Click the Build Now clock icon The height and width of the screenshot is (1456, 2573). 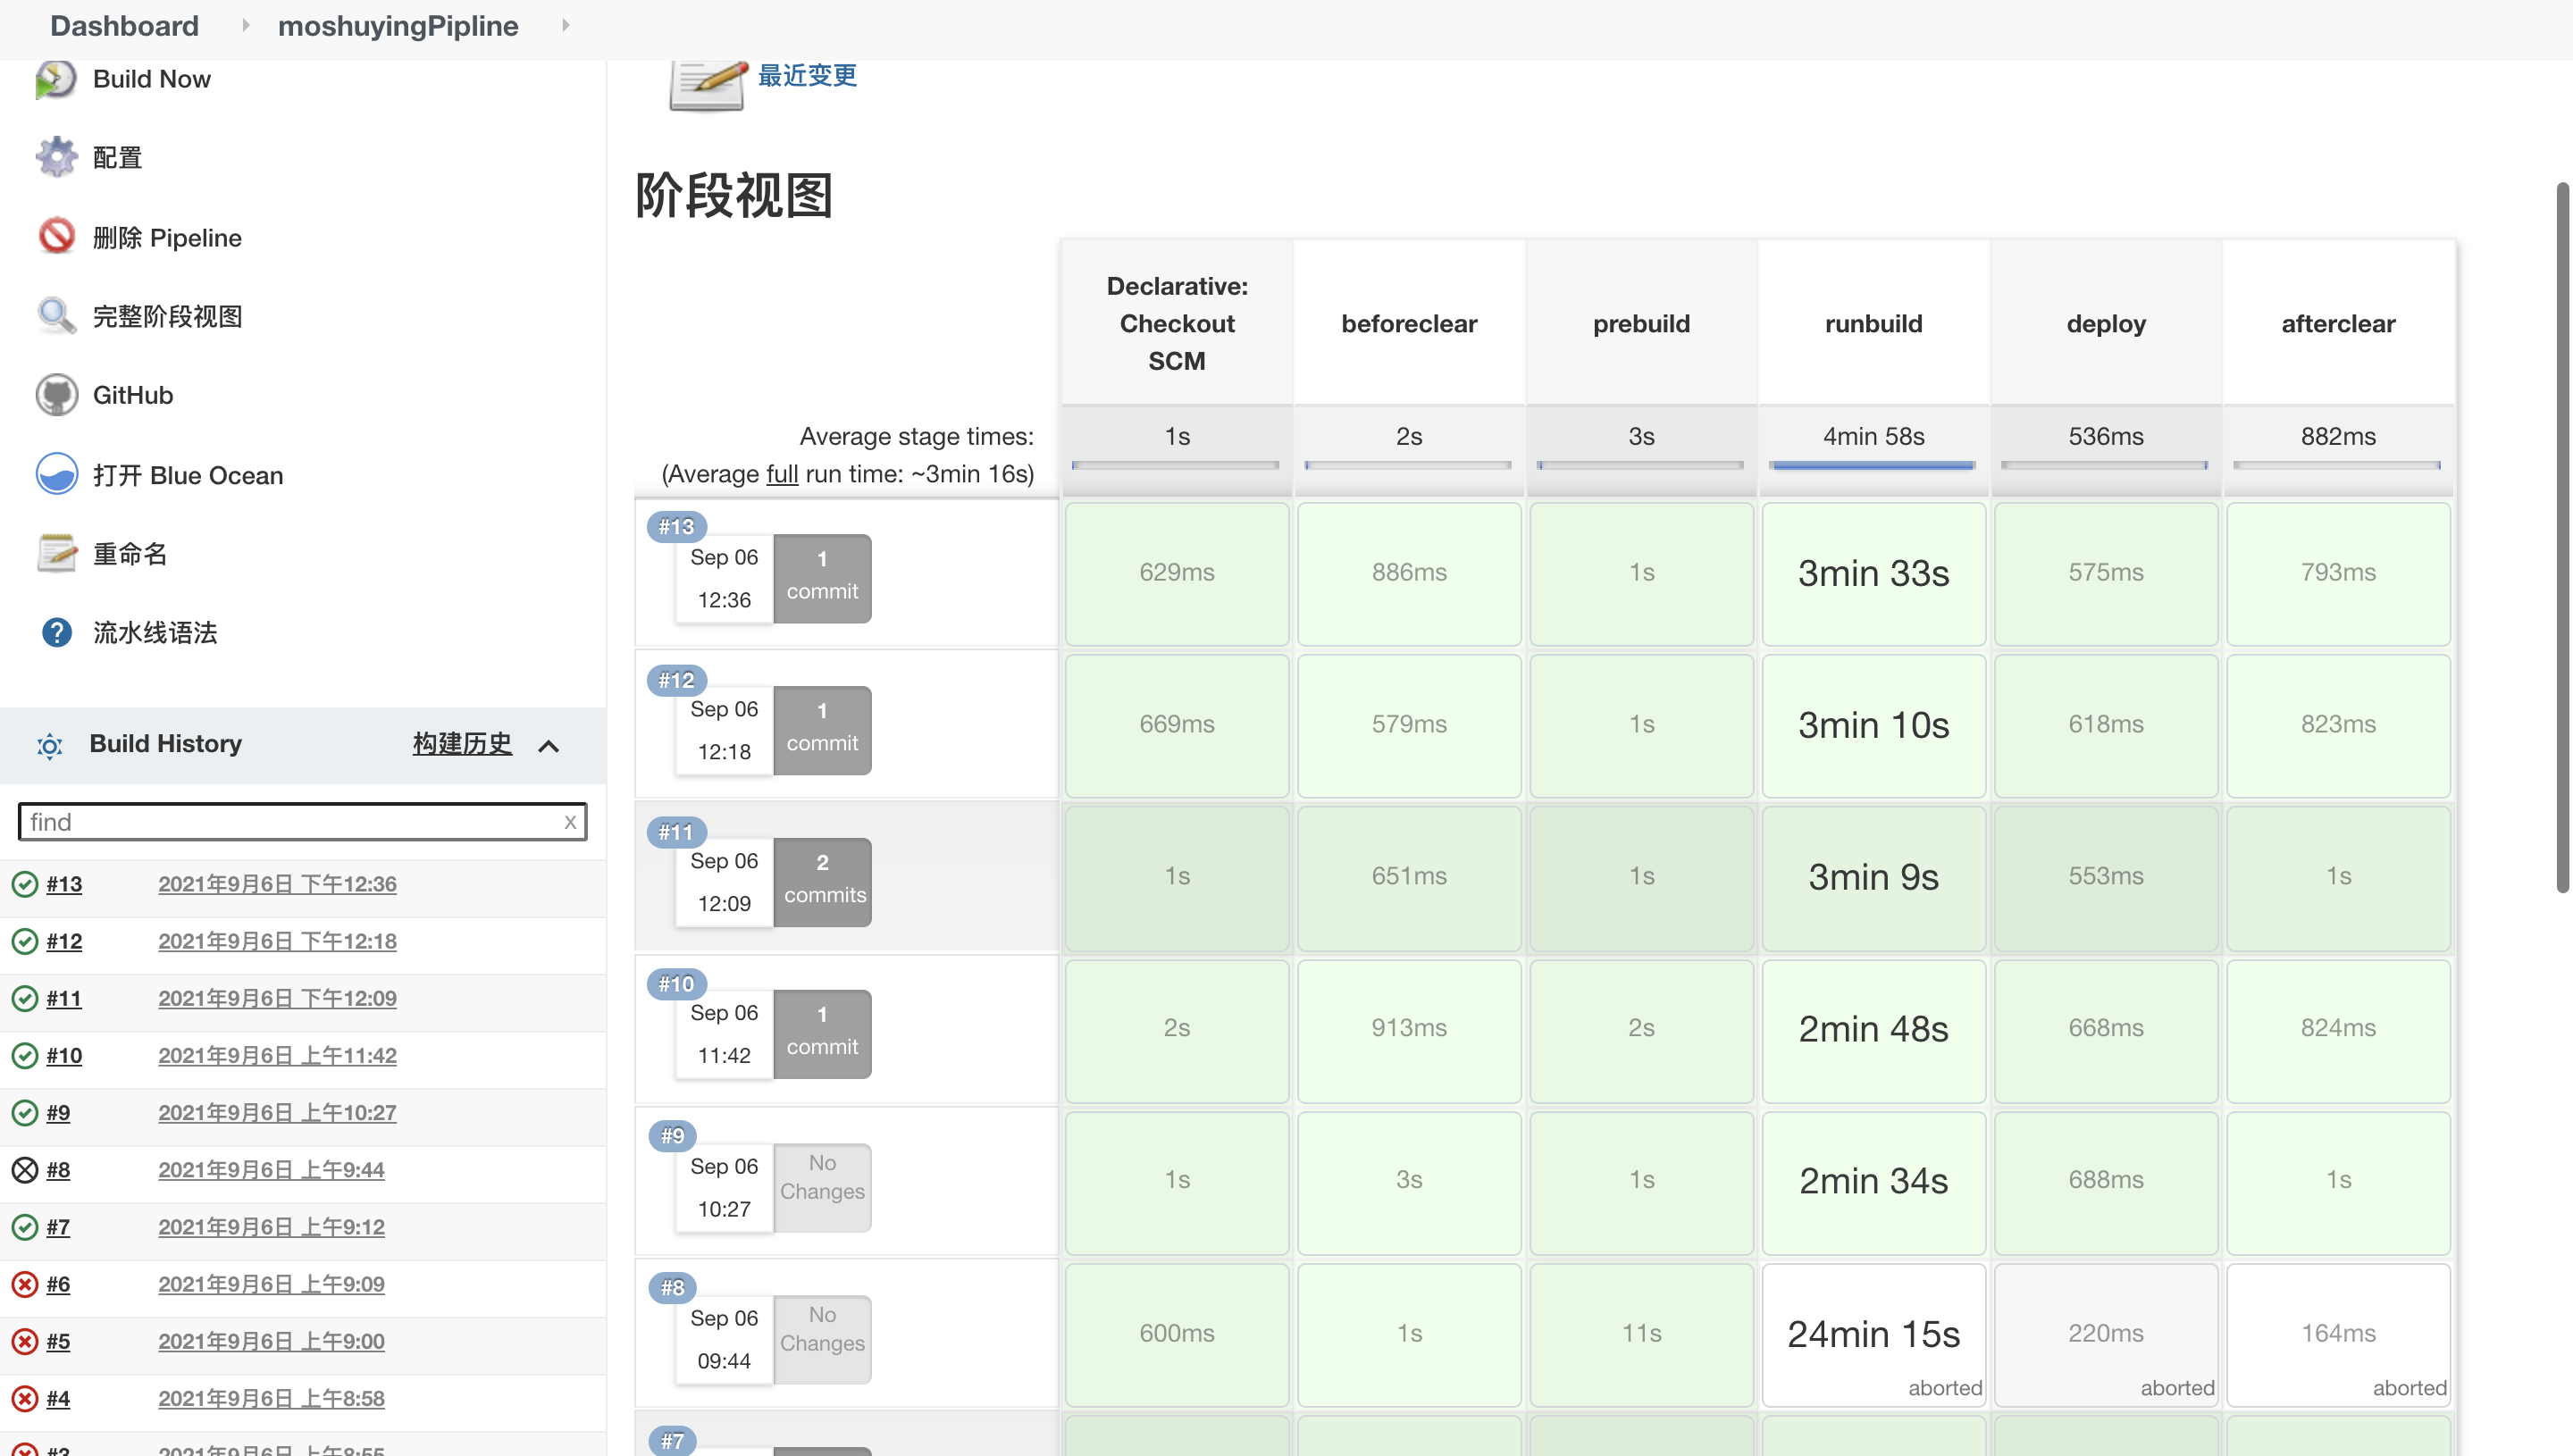point(56,79)
